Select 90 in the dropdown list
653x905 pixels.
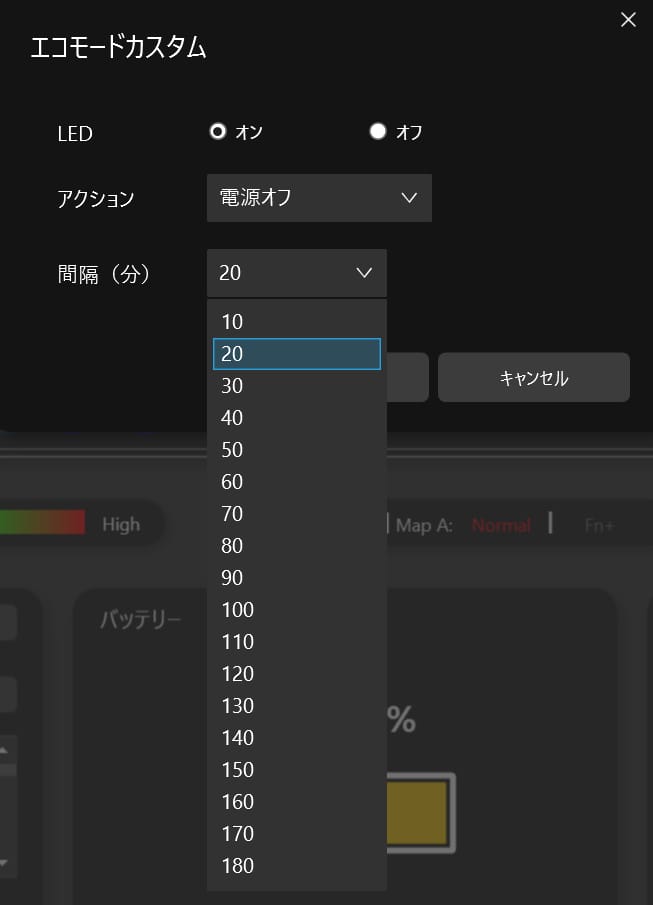296,578
